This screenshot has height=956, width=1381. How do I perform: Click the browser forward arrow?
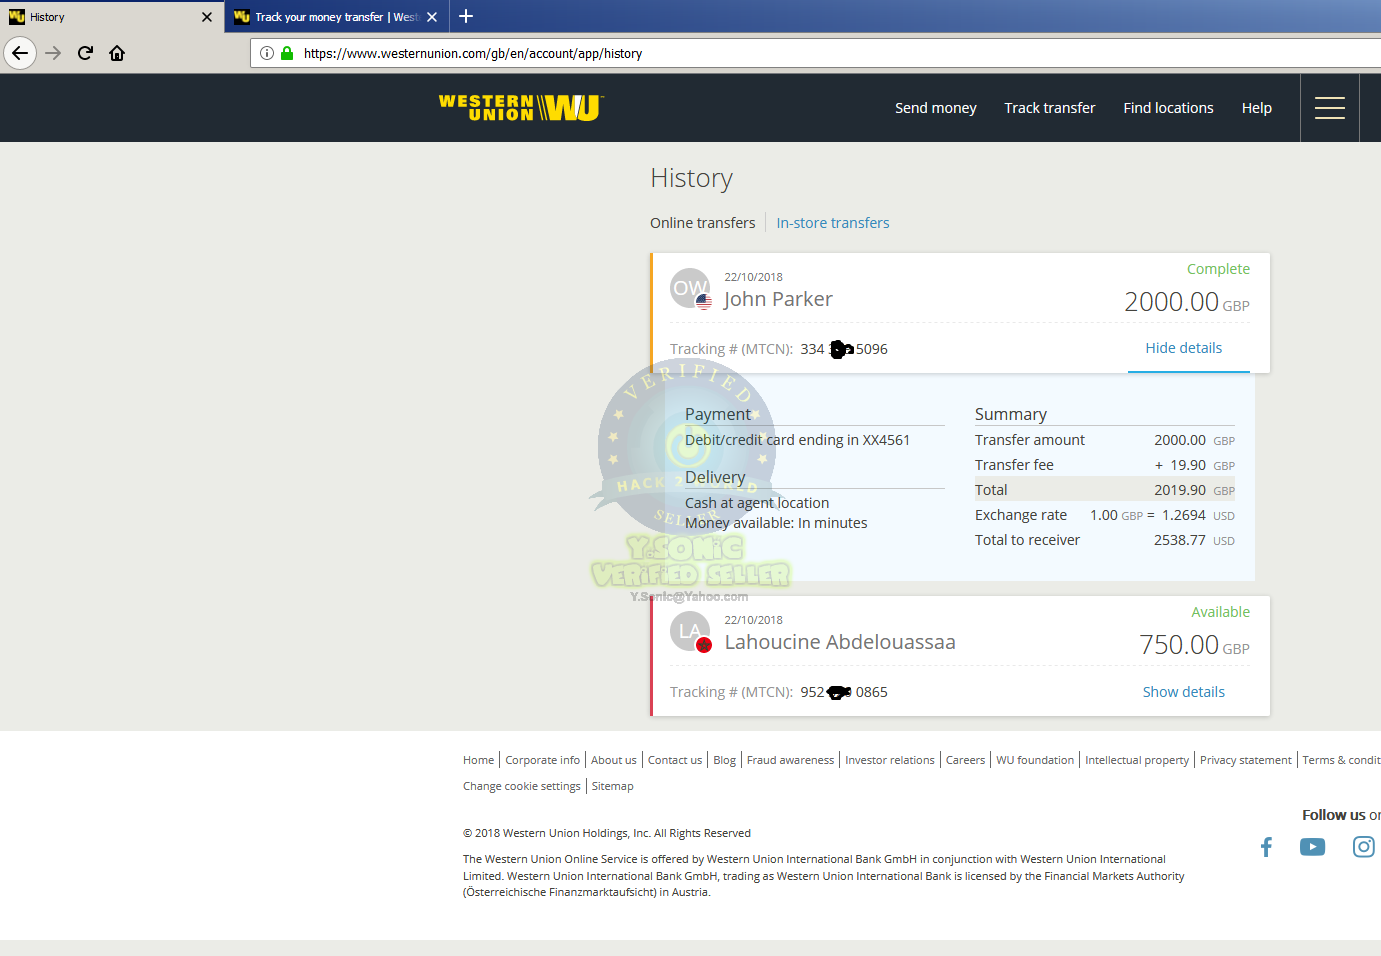54,53
